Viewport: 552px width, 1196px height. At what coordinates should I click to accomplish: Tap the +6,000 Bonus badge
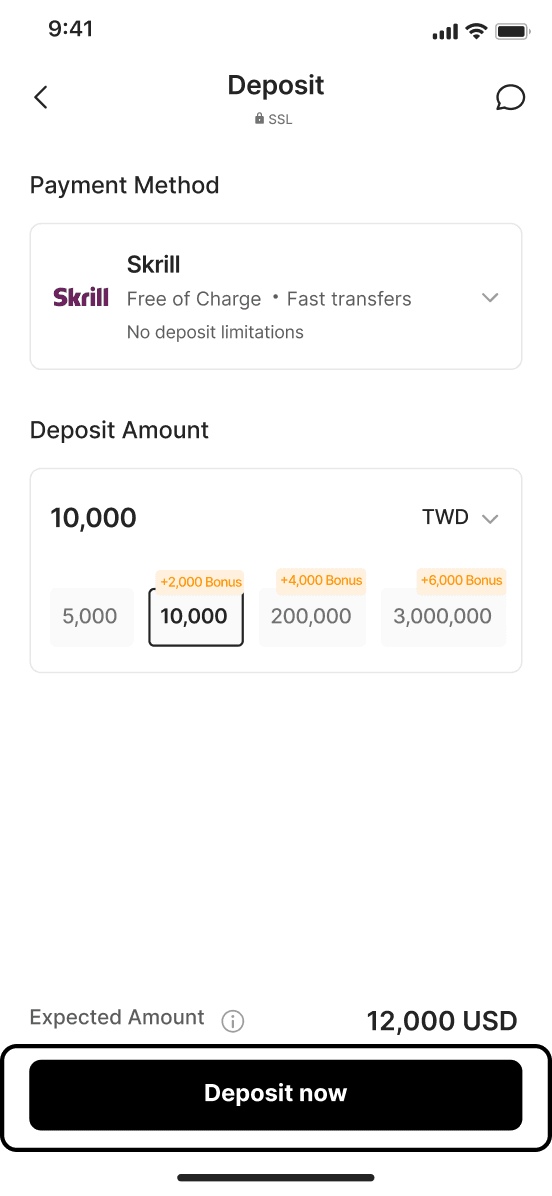coord(461,580)
